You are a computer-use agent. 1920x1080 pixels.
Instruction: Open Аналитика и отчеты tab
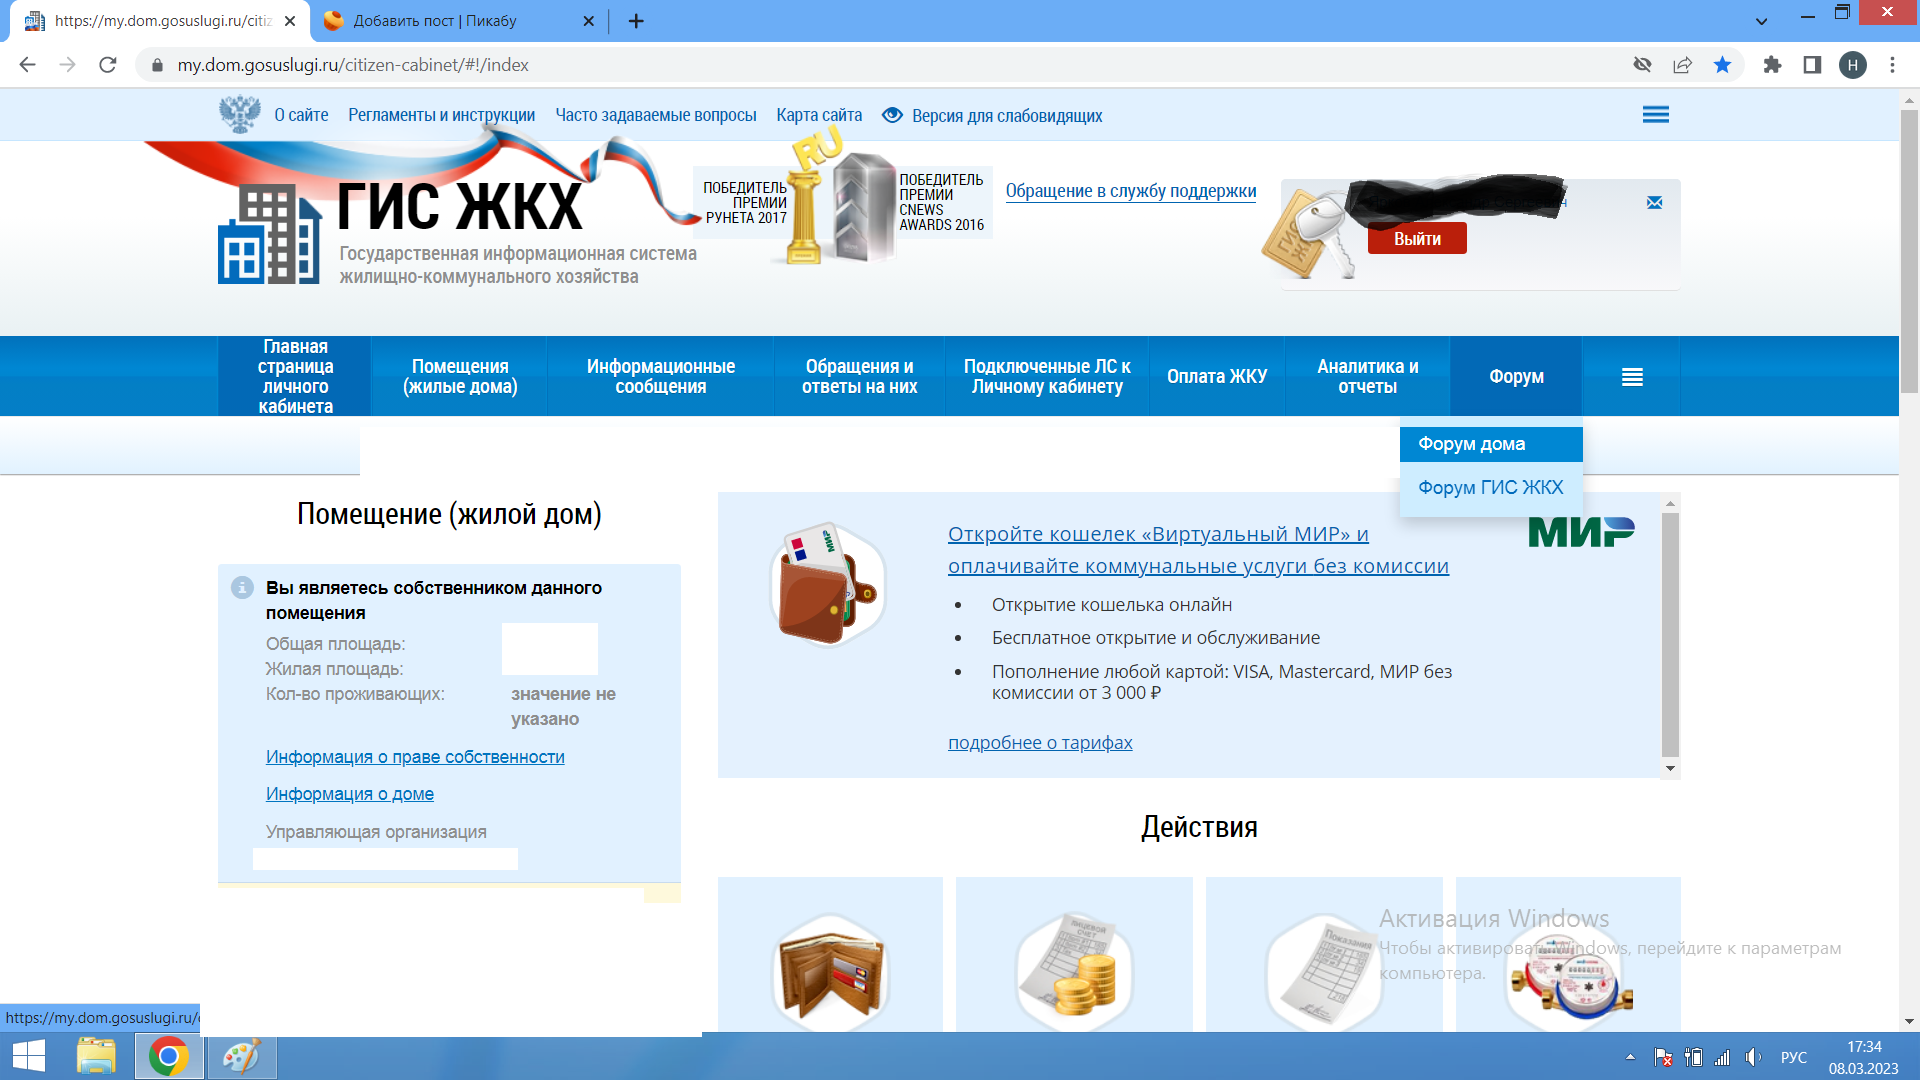(1367, 377)
